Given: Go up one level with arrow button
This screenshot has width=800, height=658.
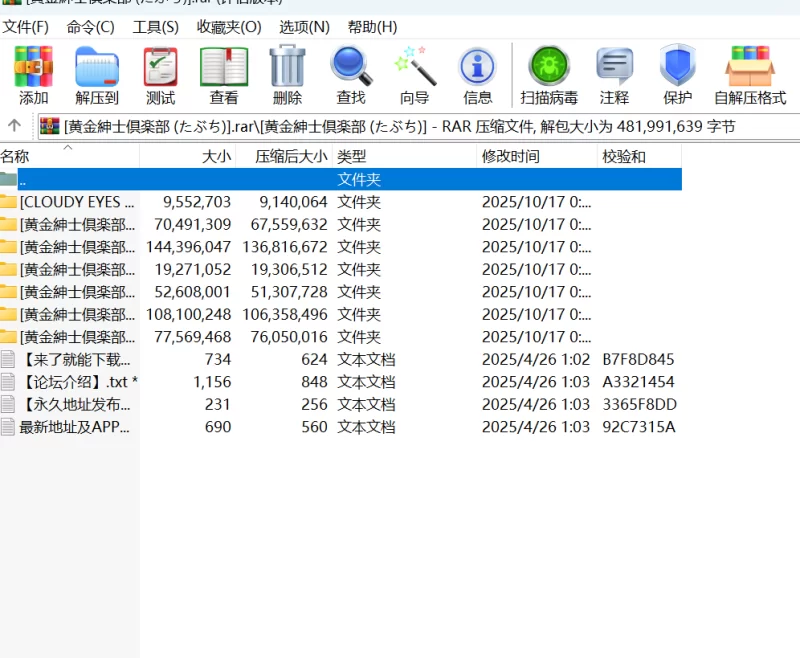Looking at the screenshot, I should [x=14, y=125].
